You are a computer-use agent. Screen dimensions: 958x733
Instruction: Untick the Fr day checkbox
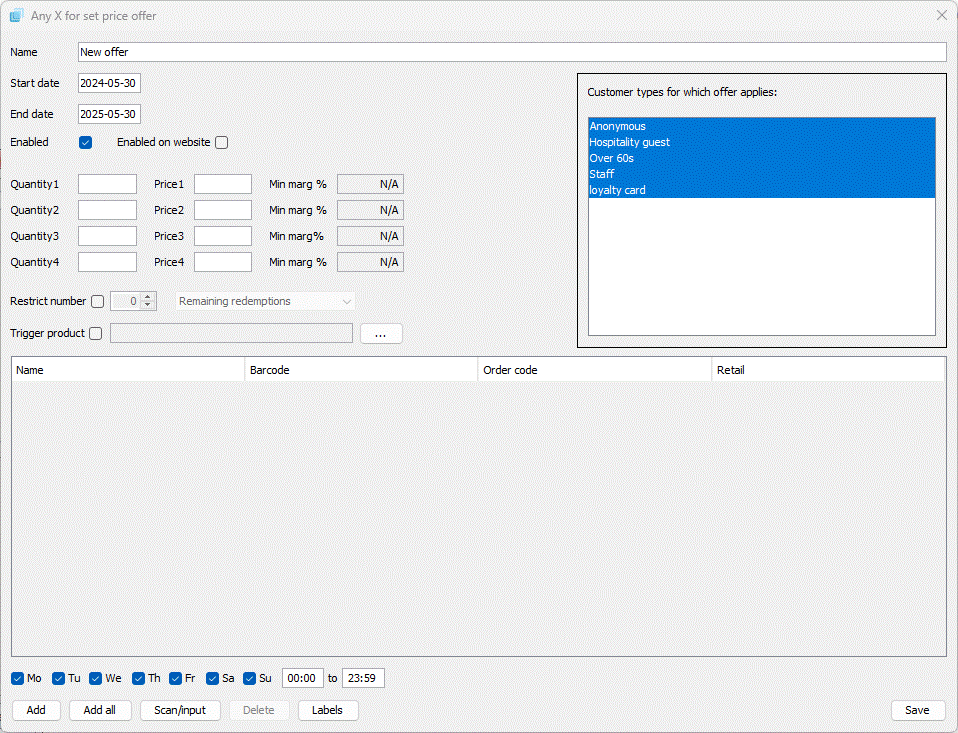coord(175,679)
